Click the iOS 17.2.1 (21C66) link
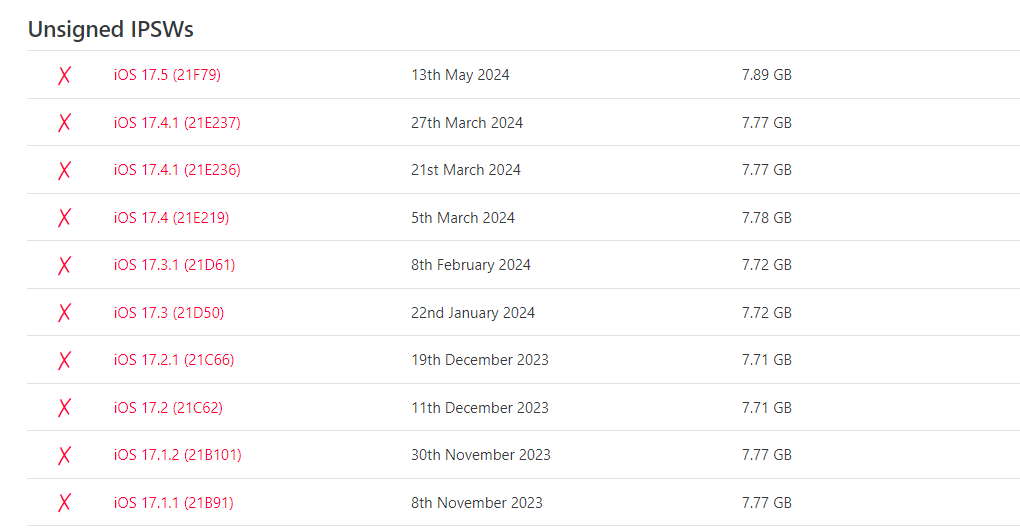This screenshot has height=531, width=1020. 174,360
